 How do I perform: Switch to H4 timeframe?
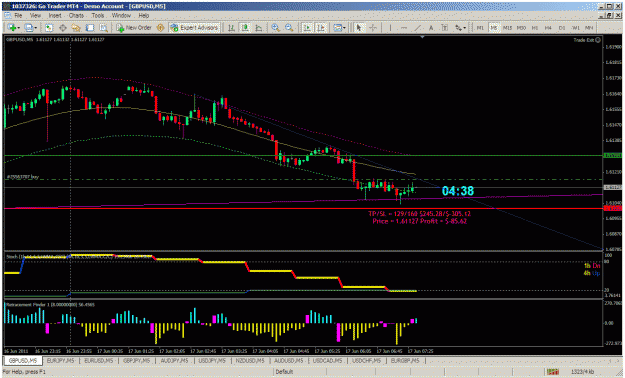pyautogui.click(x=548, y=28)
